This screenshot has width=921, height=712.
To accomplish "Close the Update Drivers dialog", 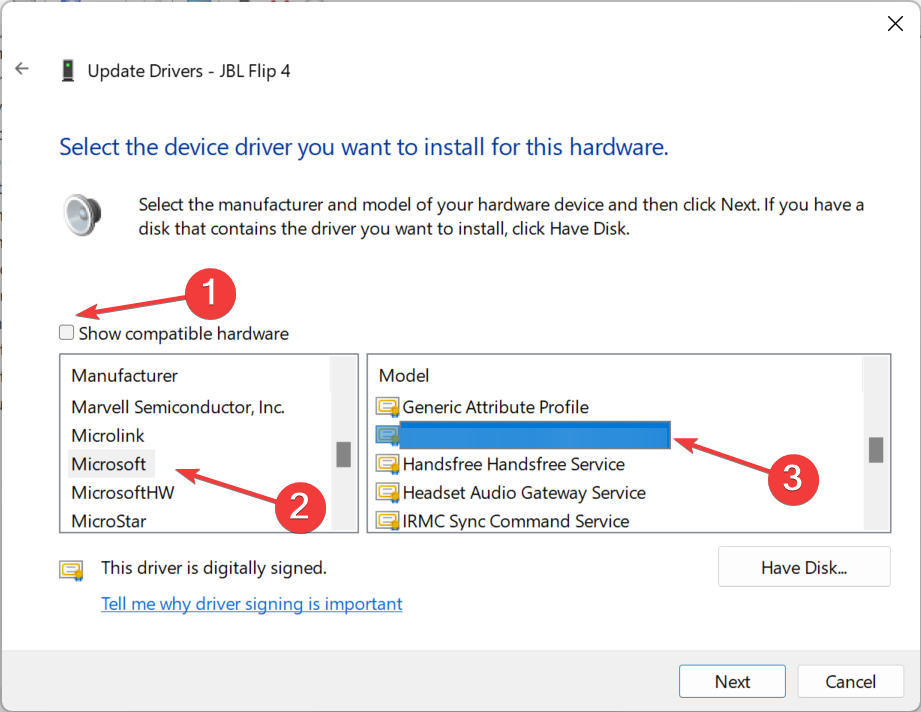I will coord(895,23).
